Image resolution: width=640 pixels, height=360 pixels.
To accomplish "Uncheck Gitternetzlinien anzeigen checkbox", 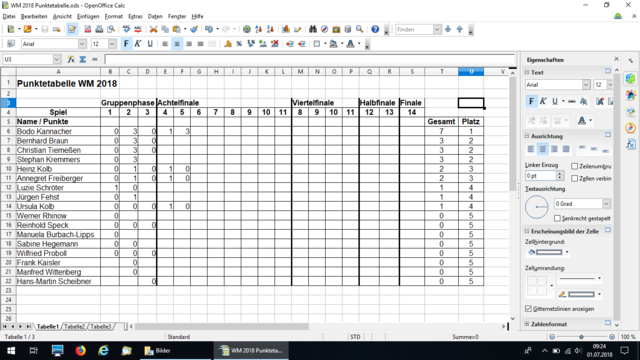I will [529, 309].
